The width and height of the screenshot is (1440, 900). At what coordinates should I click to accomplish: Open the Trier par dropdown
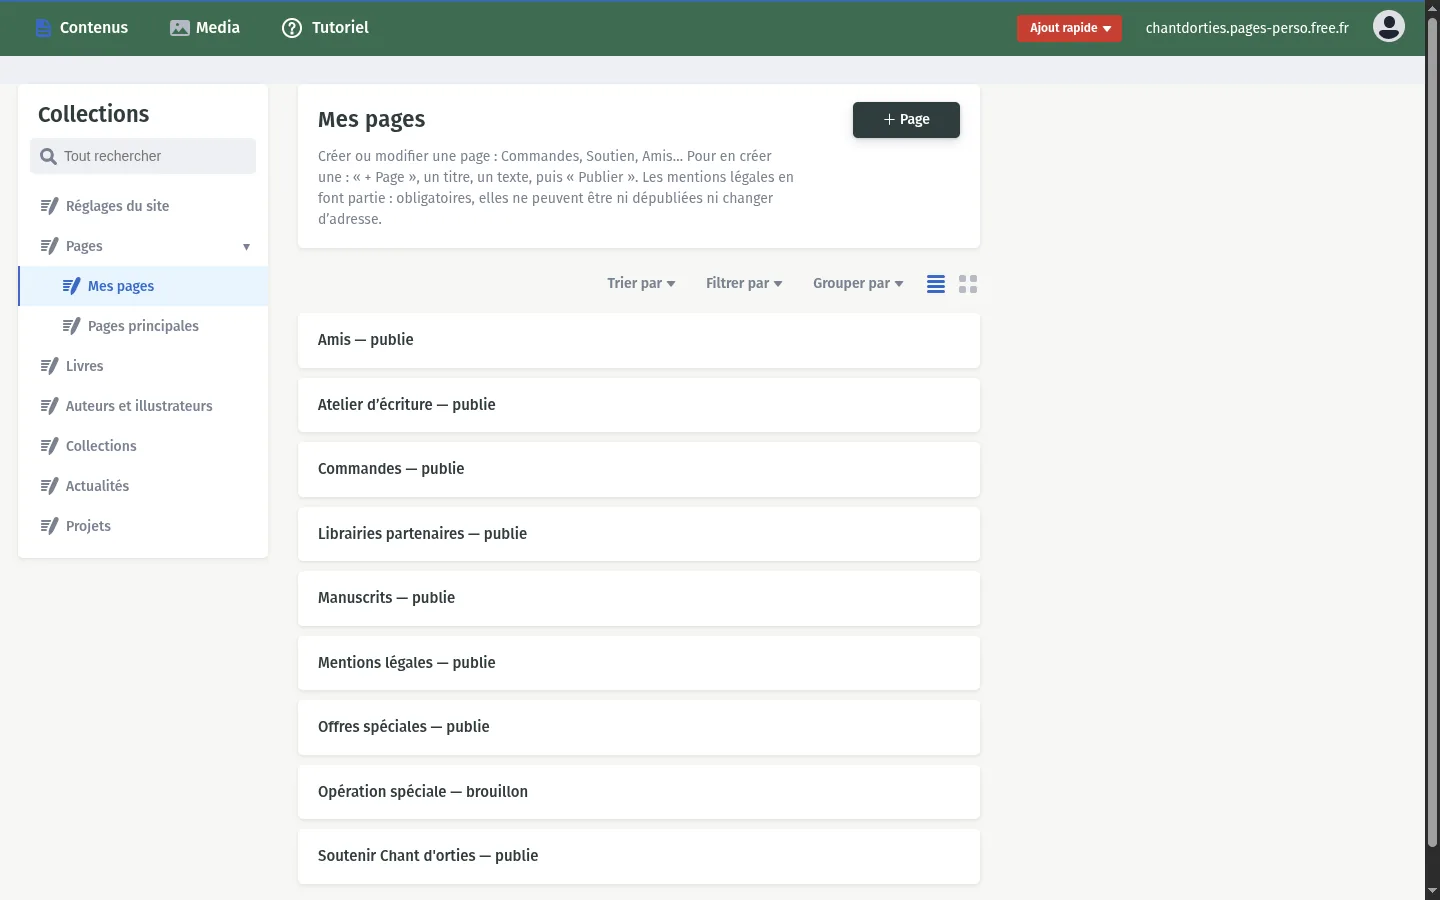(641, 283)
